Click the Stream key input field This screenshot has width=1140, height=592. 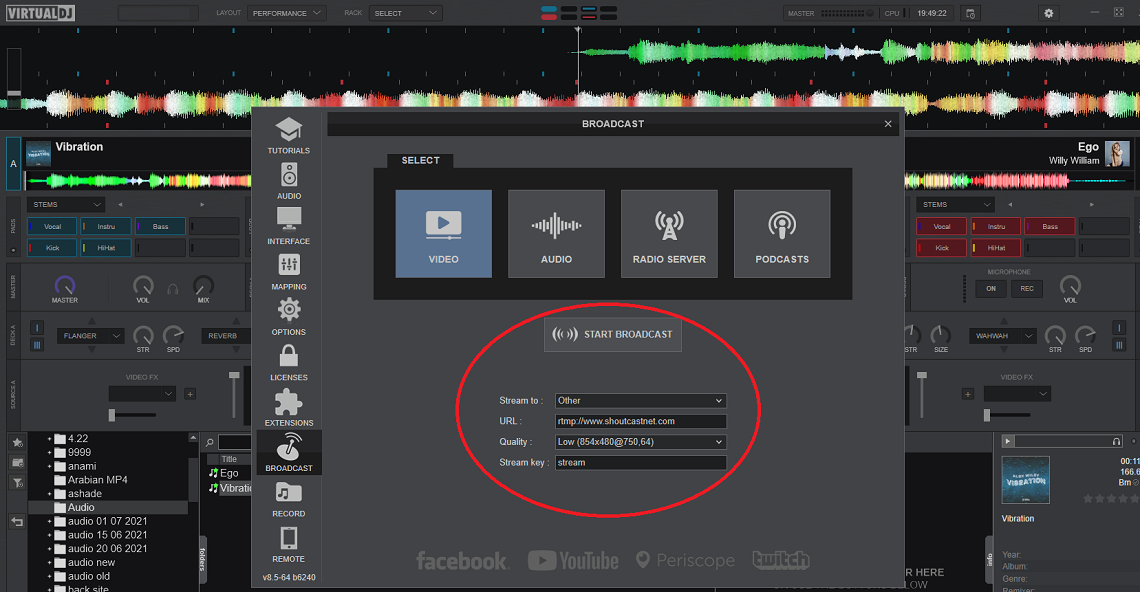(x=640, y=462)
